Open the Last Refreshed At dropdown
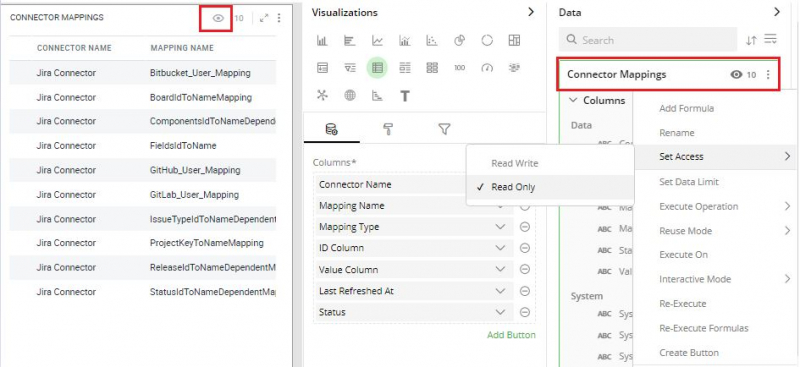800x367 pixels. tap(501, 291)
